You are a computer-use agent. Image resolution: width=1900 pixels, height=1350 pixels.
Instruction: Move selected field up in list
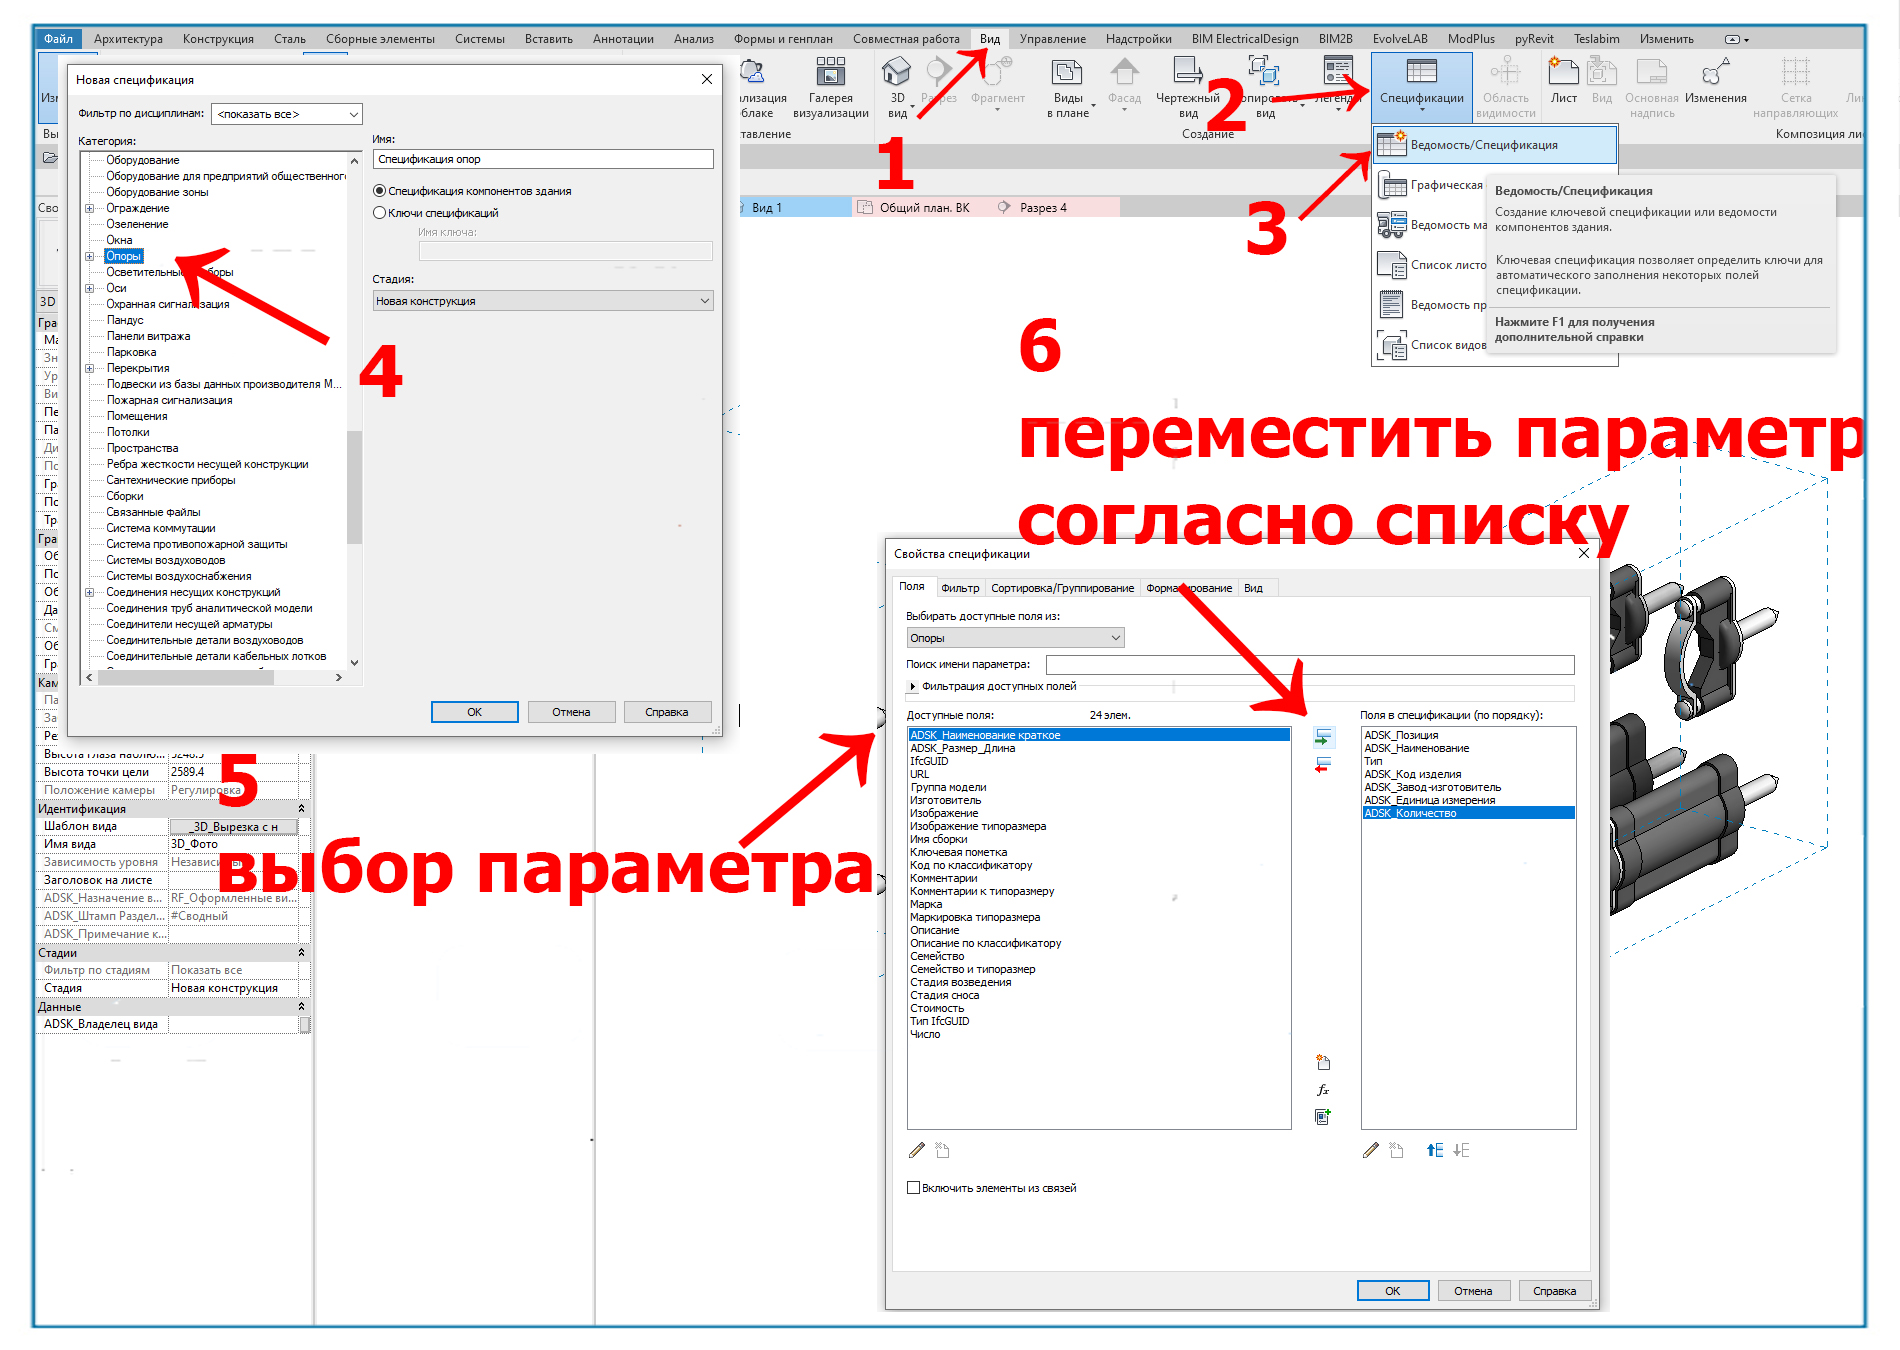1435,1151
